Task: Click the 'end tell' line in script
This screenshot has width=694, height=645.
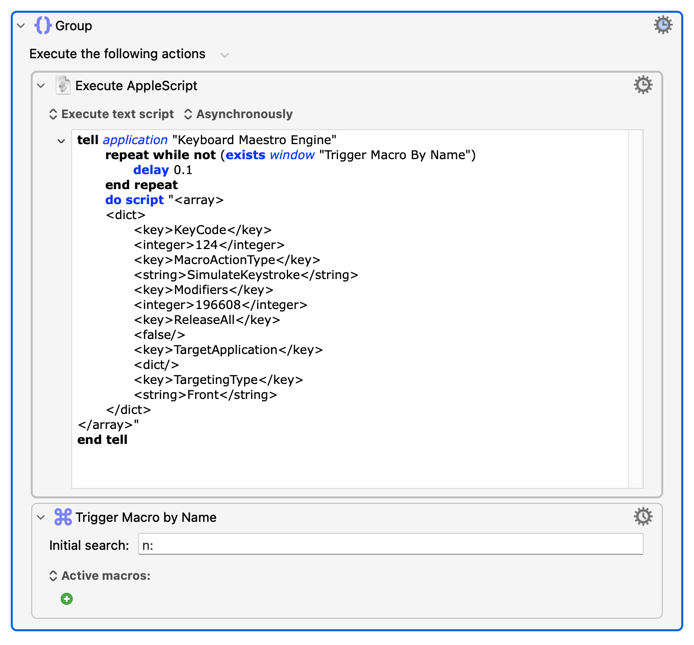Action: tap(102, 440)
